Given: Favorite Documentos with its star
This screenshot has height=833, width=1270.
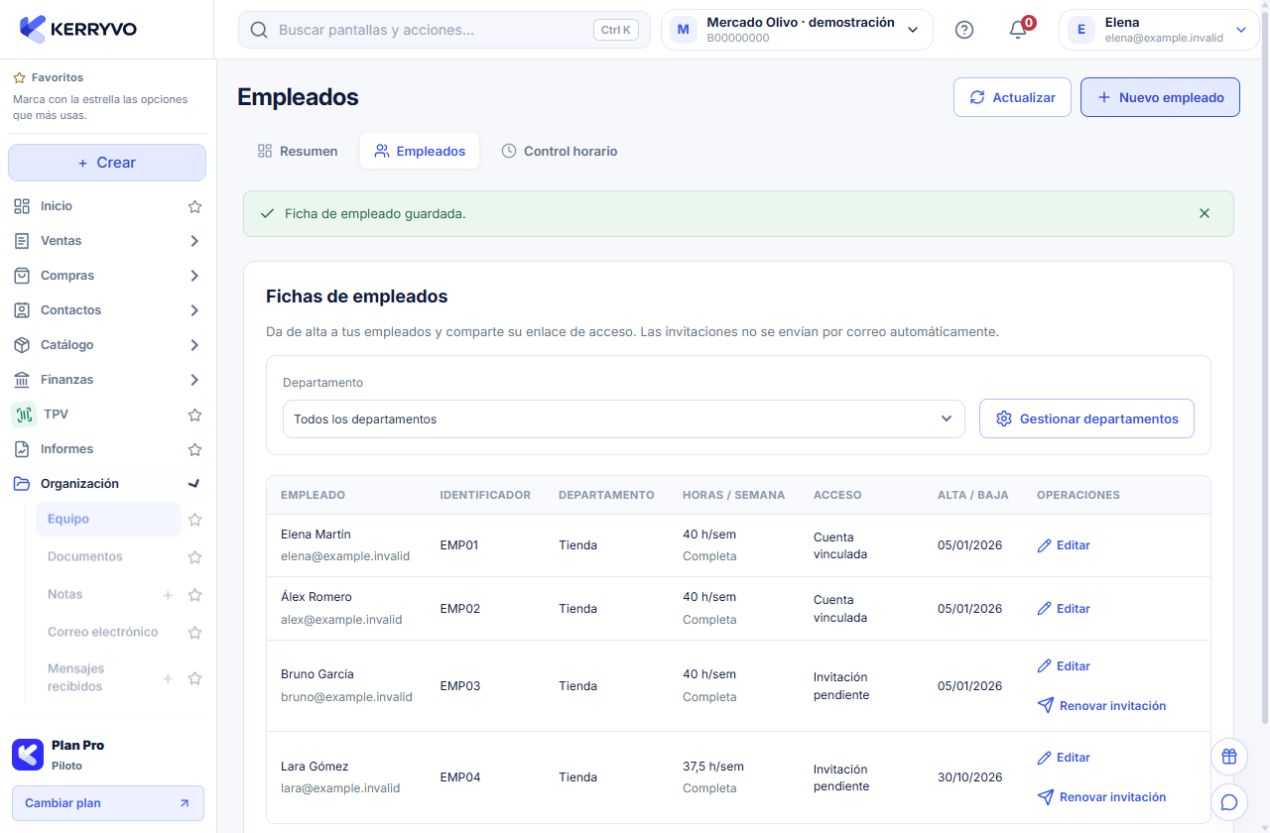Looking at the screenshot, I should [x=195, y=557].
